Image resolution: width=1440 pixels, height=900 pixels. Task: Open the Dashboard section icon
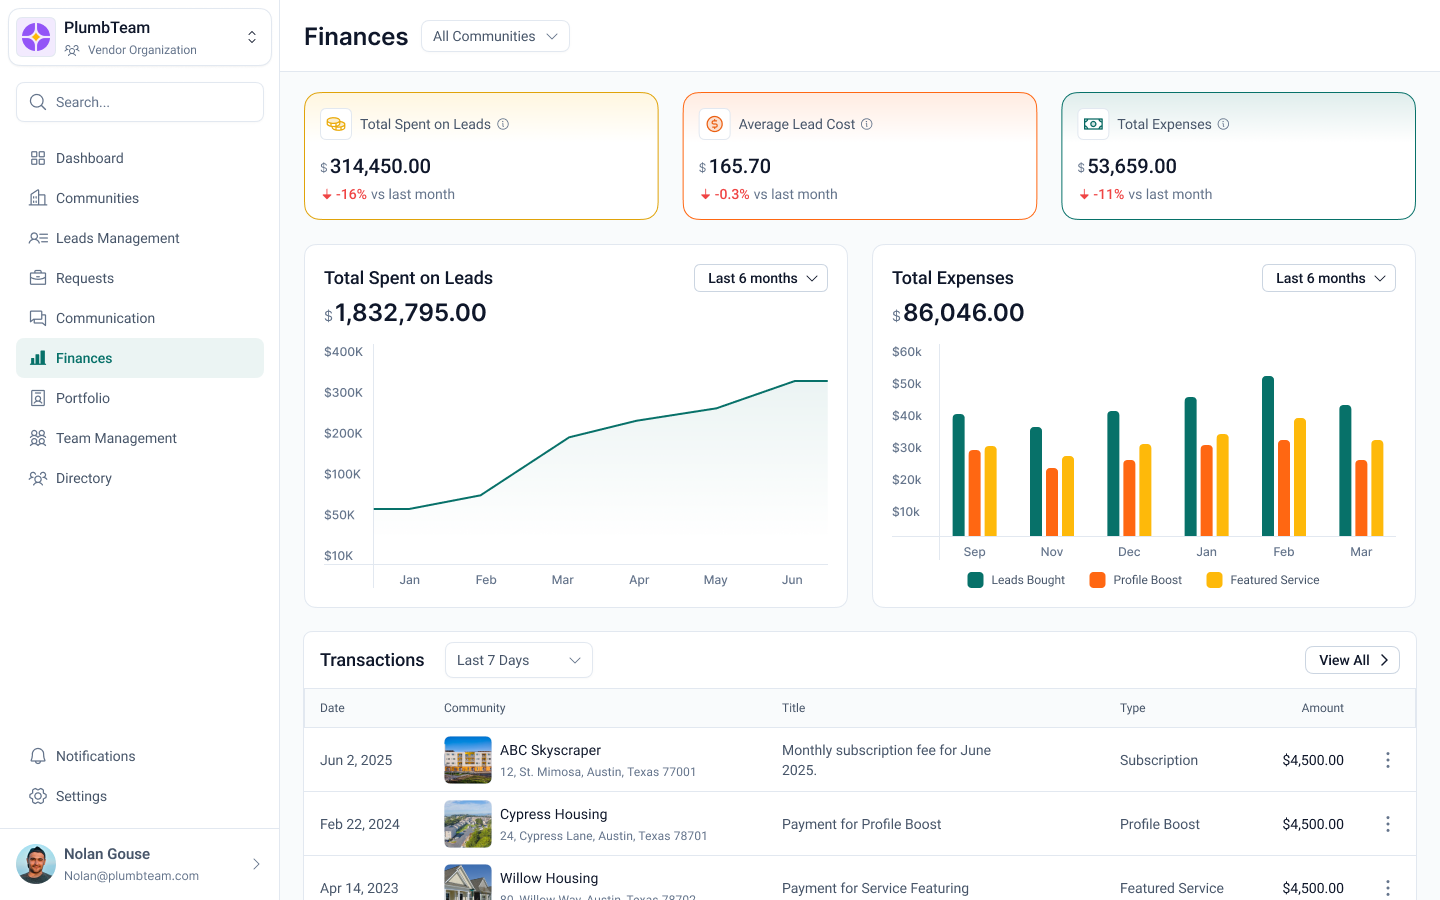click(38, 158)
